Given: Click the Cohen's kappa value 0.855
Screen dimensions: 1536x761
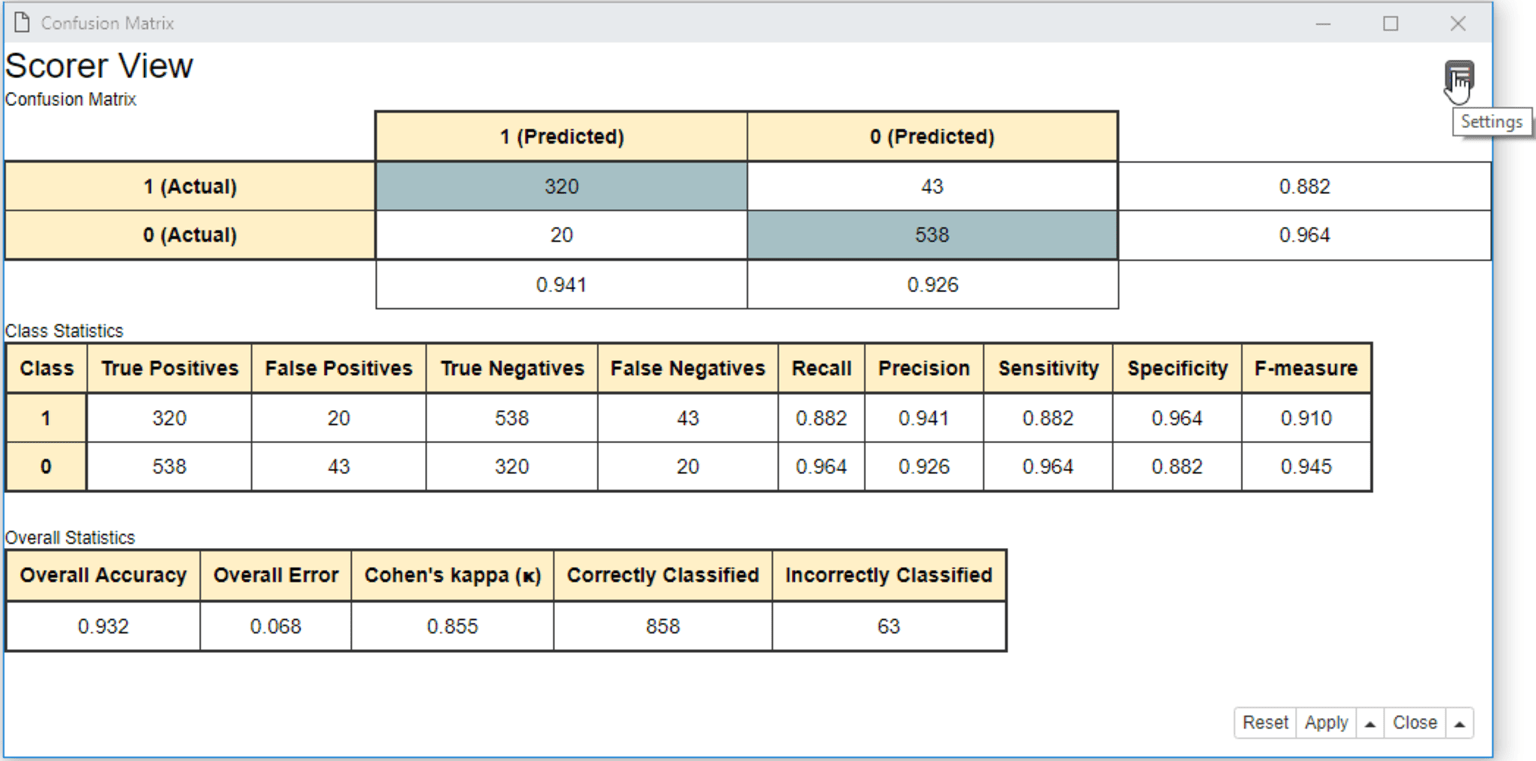Looking at the screenshot, I should [x=453, y=626].
